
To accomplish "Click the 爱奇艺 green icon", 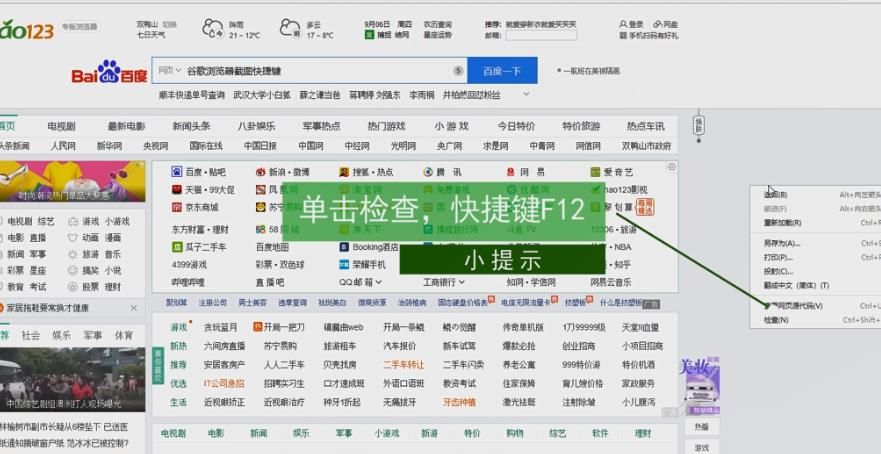I will (595, 172).
